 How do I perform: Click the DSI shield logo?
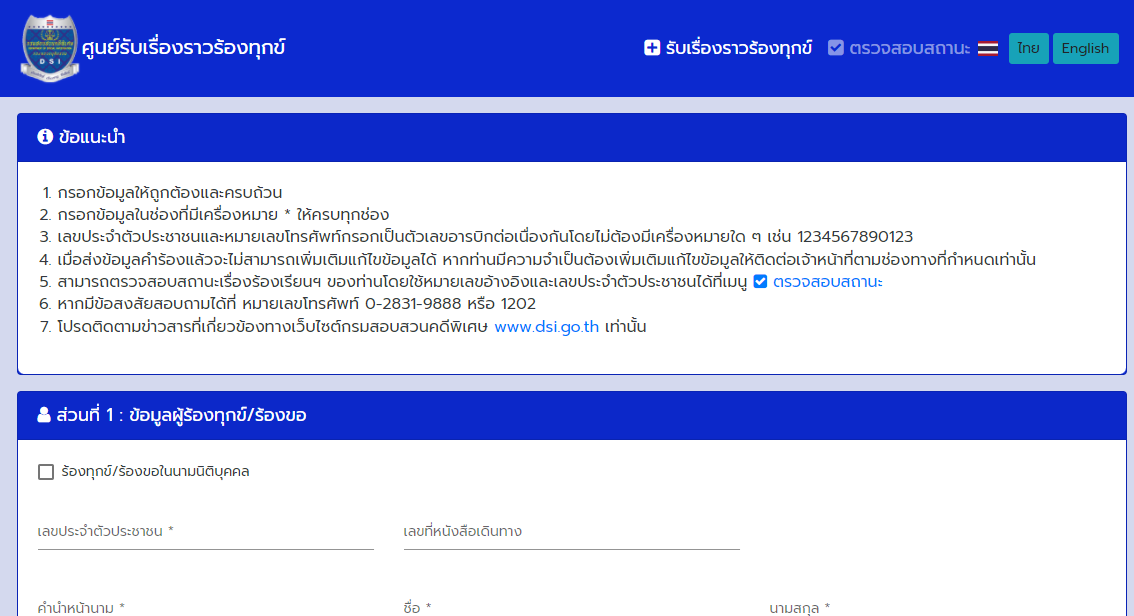(49, 48)
